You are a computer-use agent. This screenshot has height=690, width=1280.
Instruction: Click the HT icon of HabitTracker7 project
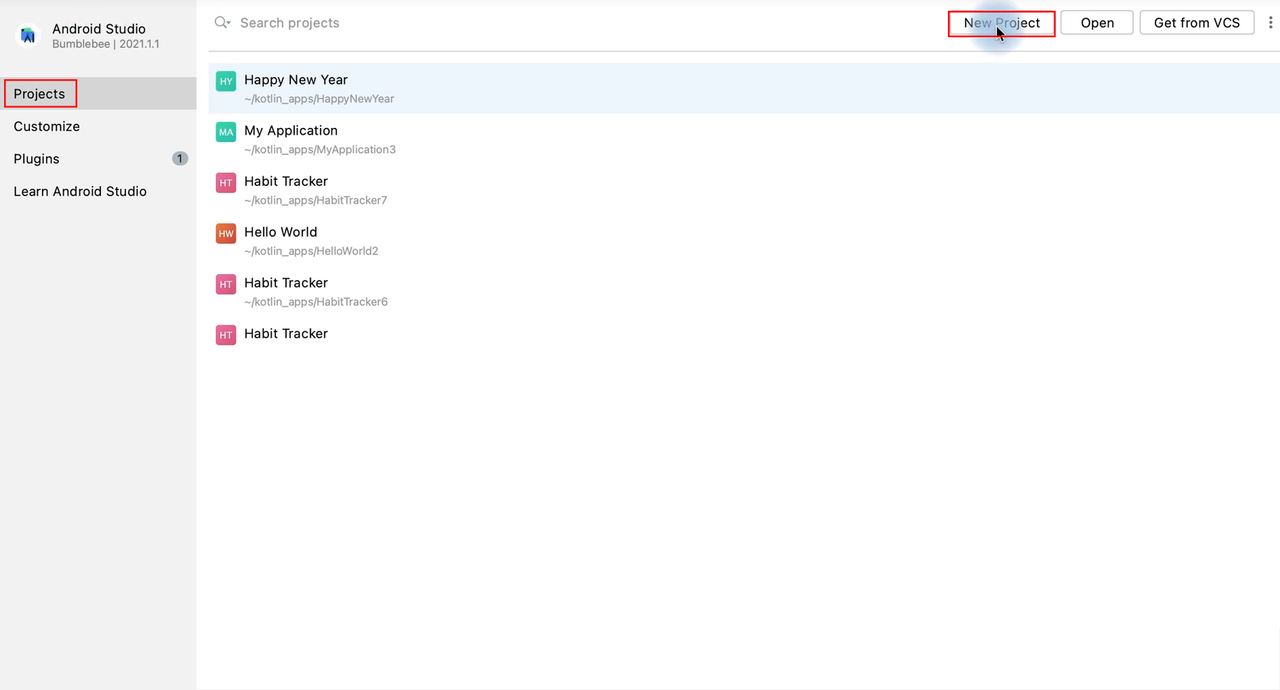click(x=226, y=183)
